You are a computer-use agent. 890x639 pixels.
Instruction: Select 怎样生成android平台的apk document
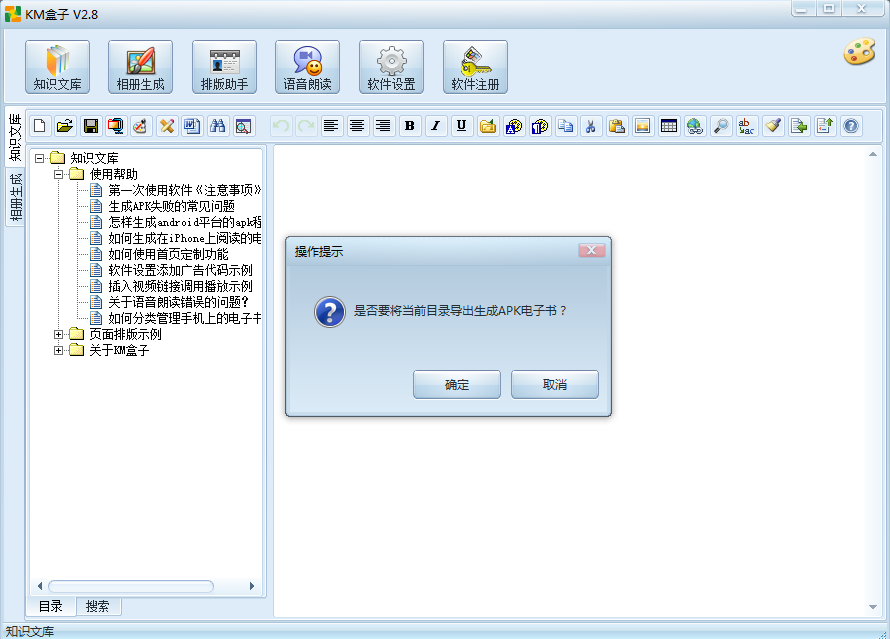pyautogui.click(x=184, y=222)
